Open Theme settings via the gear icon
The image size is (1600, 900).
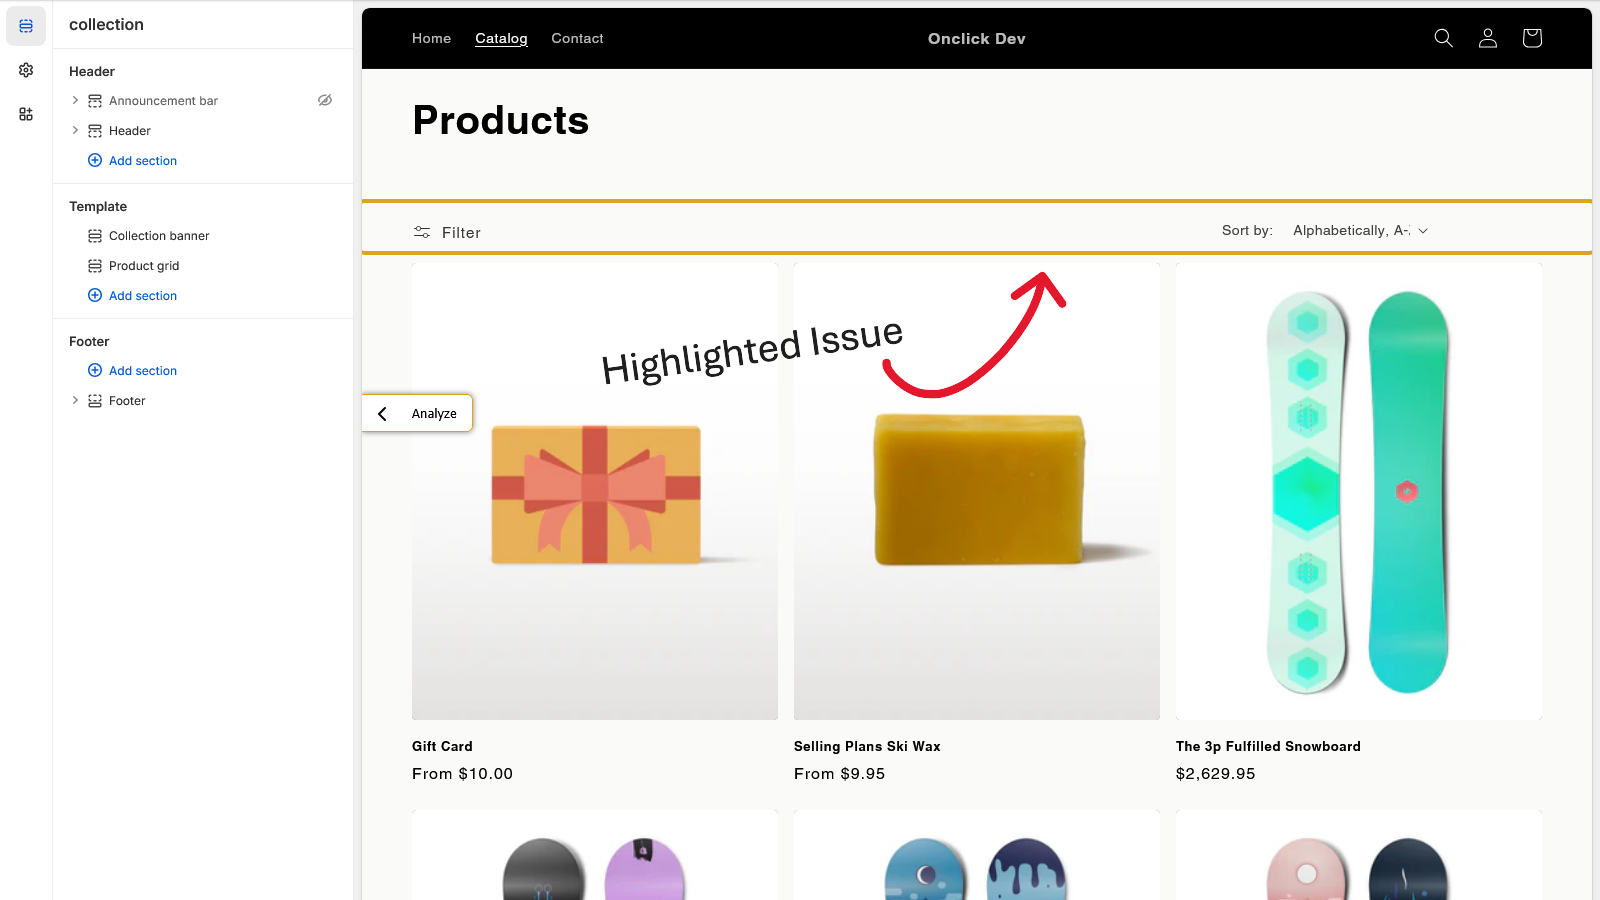click(25, 70)
